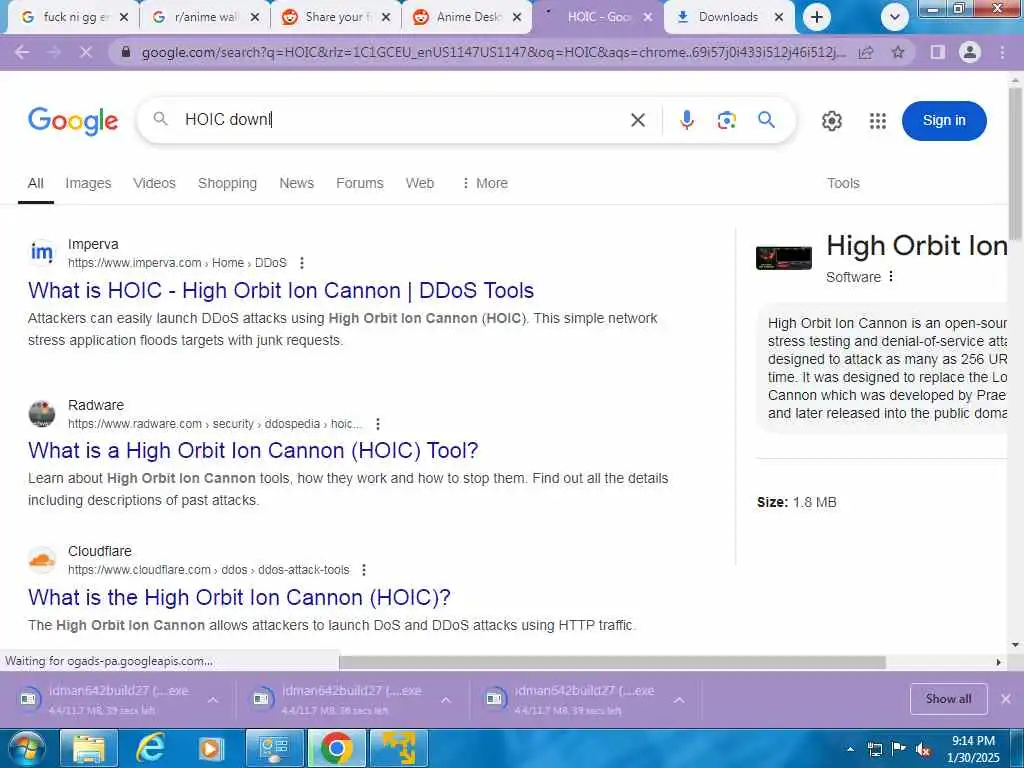Image resolution: width=1024 pixels, height=768 pixels.
Task: Click the taskbar clock showing 9:14 PM
Action: (973, 749)
